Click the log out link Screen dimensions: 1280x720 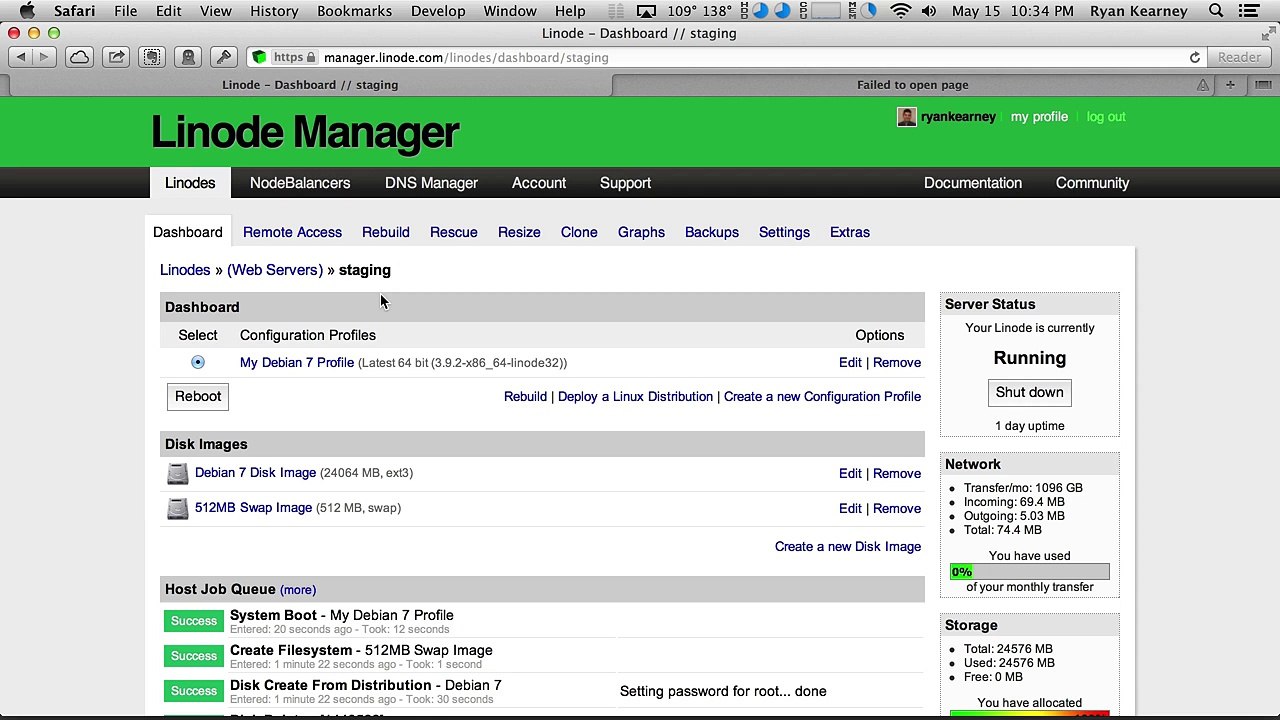(1106, 117)
